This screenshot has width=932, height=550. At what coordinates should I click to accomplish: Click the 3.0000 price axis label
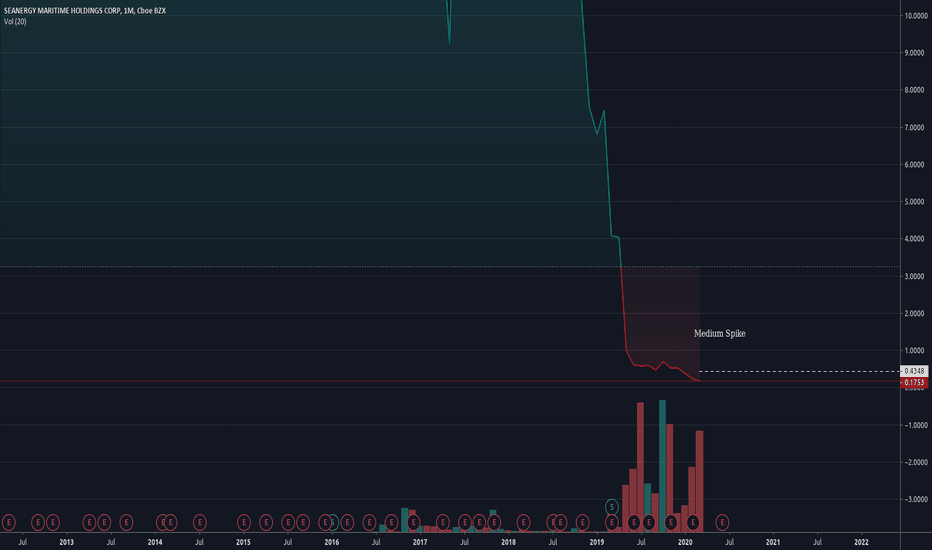click(916, 276)
